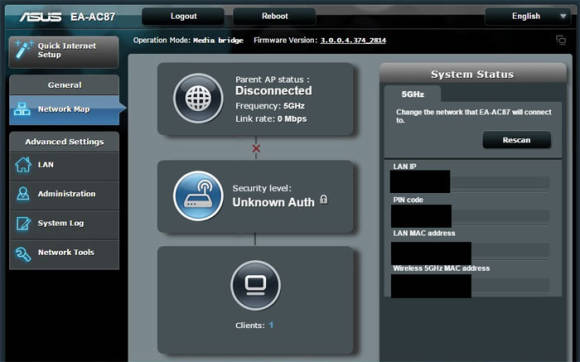Open LAN settings
Image resolution: width=580 pixels, height=362 pixels.
tap(64, 165)
